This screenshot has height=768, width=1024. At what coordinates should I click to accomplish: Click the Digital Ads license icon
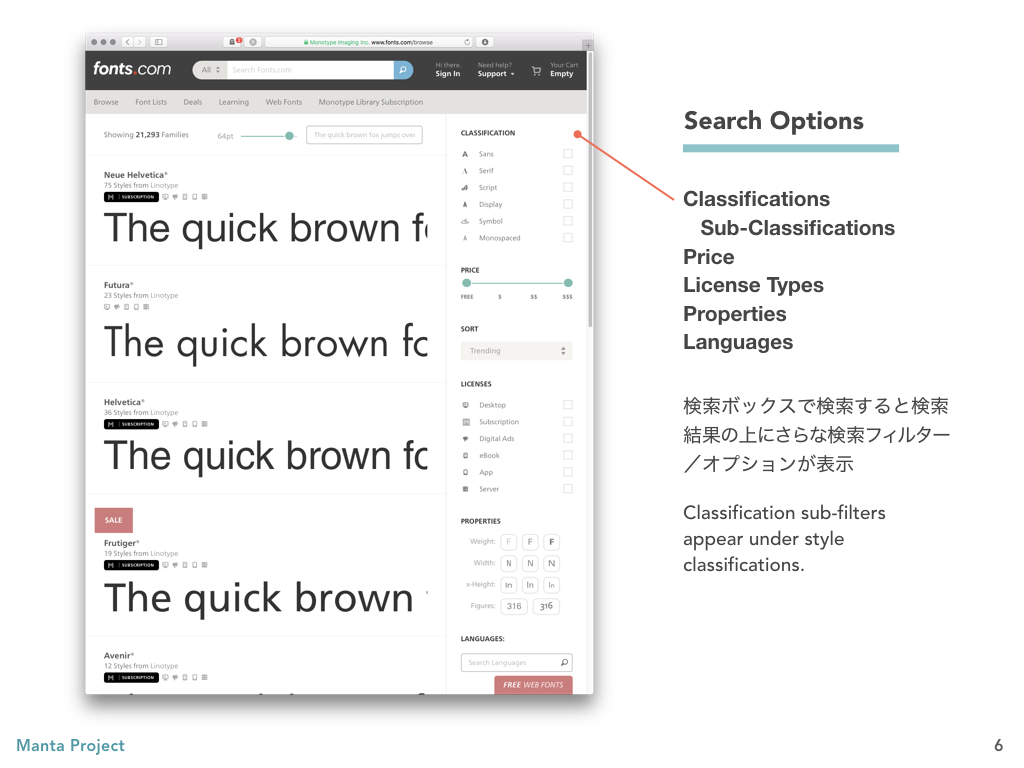pos(466,439)
